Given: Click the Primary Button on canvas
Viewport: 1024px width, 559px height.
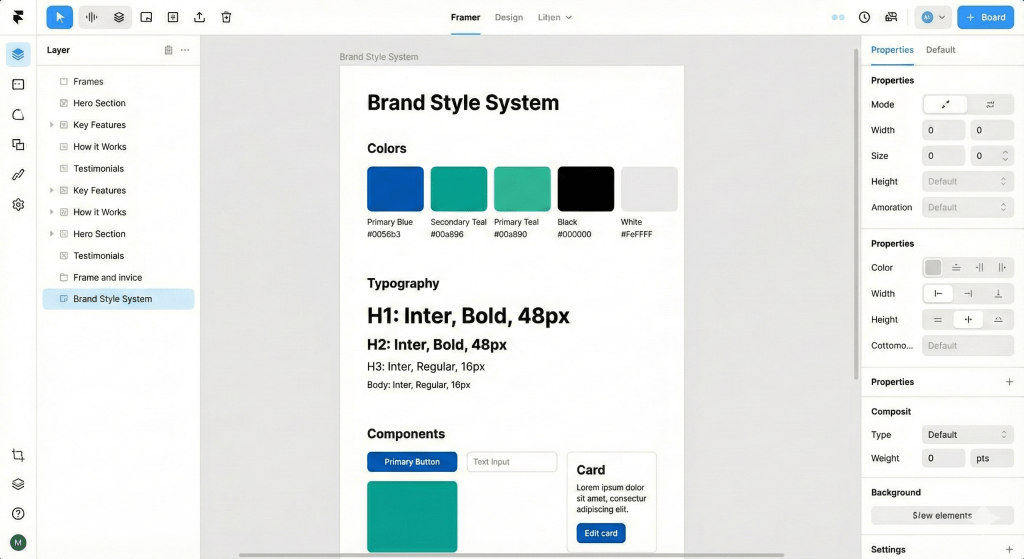Looking at the screenshot, I should pos(412,462).
